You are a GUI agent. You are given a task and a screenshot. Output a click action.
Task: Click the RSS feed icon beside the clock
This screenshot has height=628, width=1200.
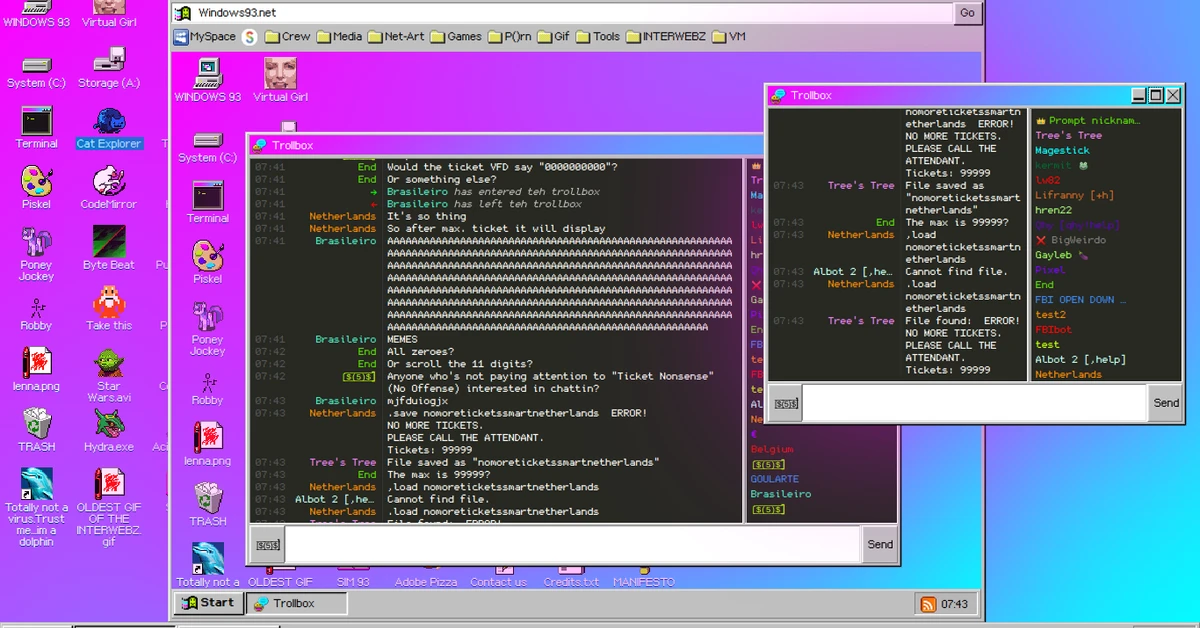pyautogui.click(x=928, y=604)
